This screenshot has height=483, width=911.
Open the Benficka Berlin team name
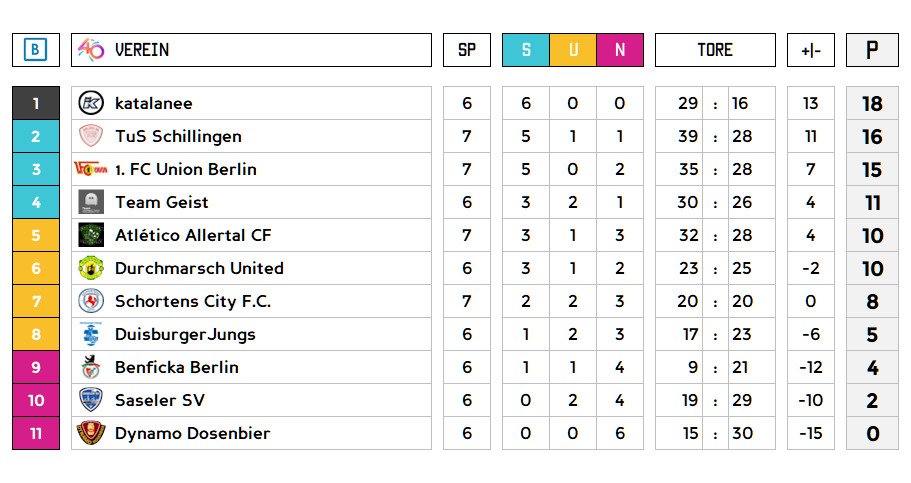(177, 367)
